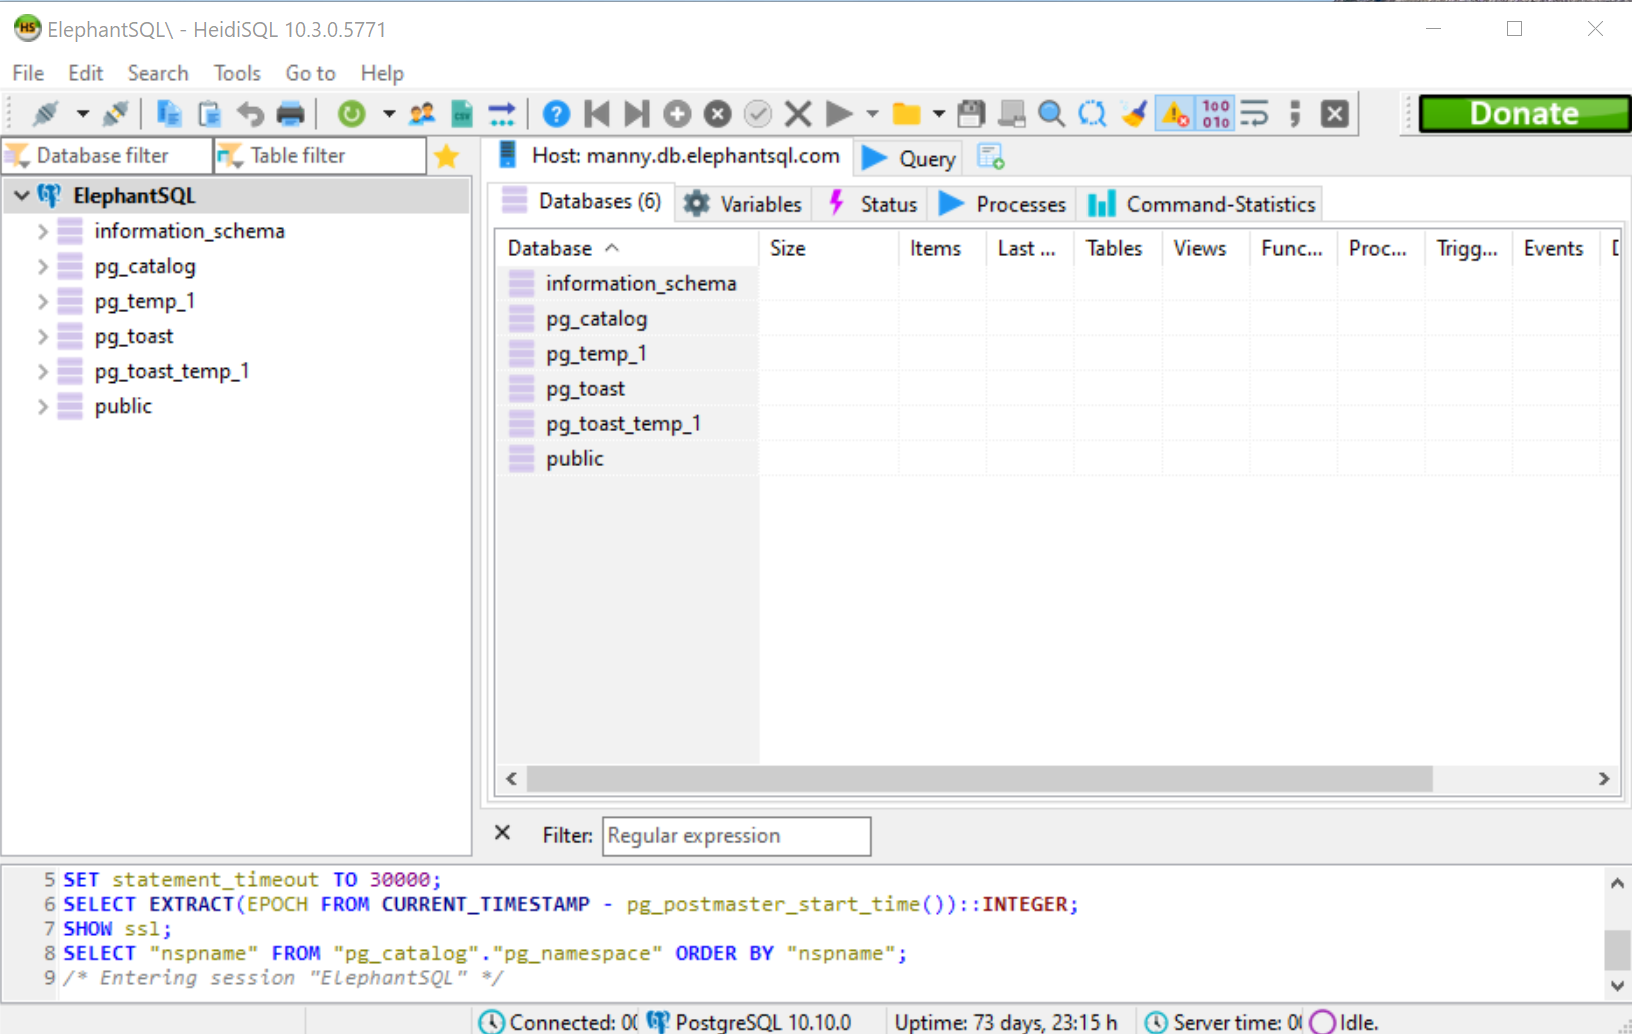Viewport: 1632px width, 1034px height.
Task: Expand pg_catalog in the tree
Action: [42, 266]
